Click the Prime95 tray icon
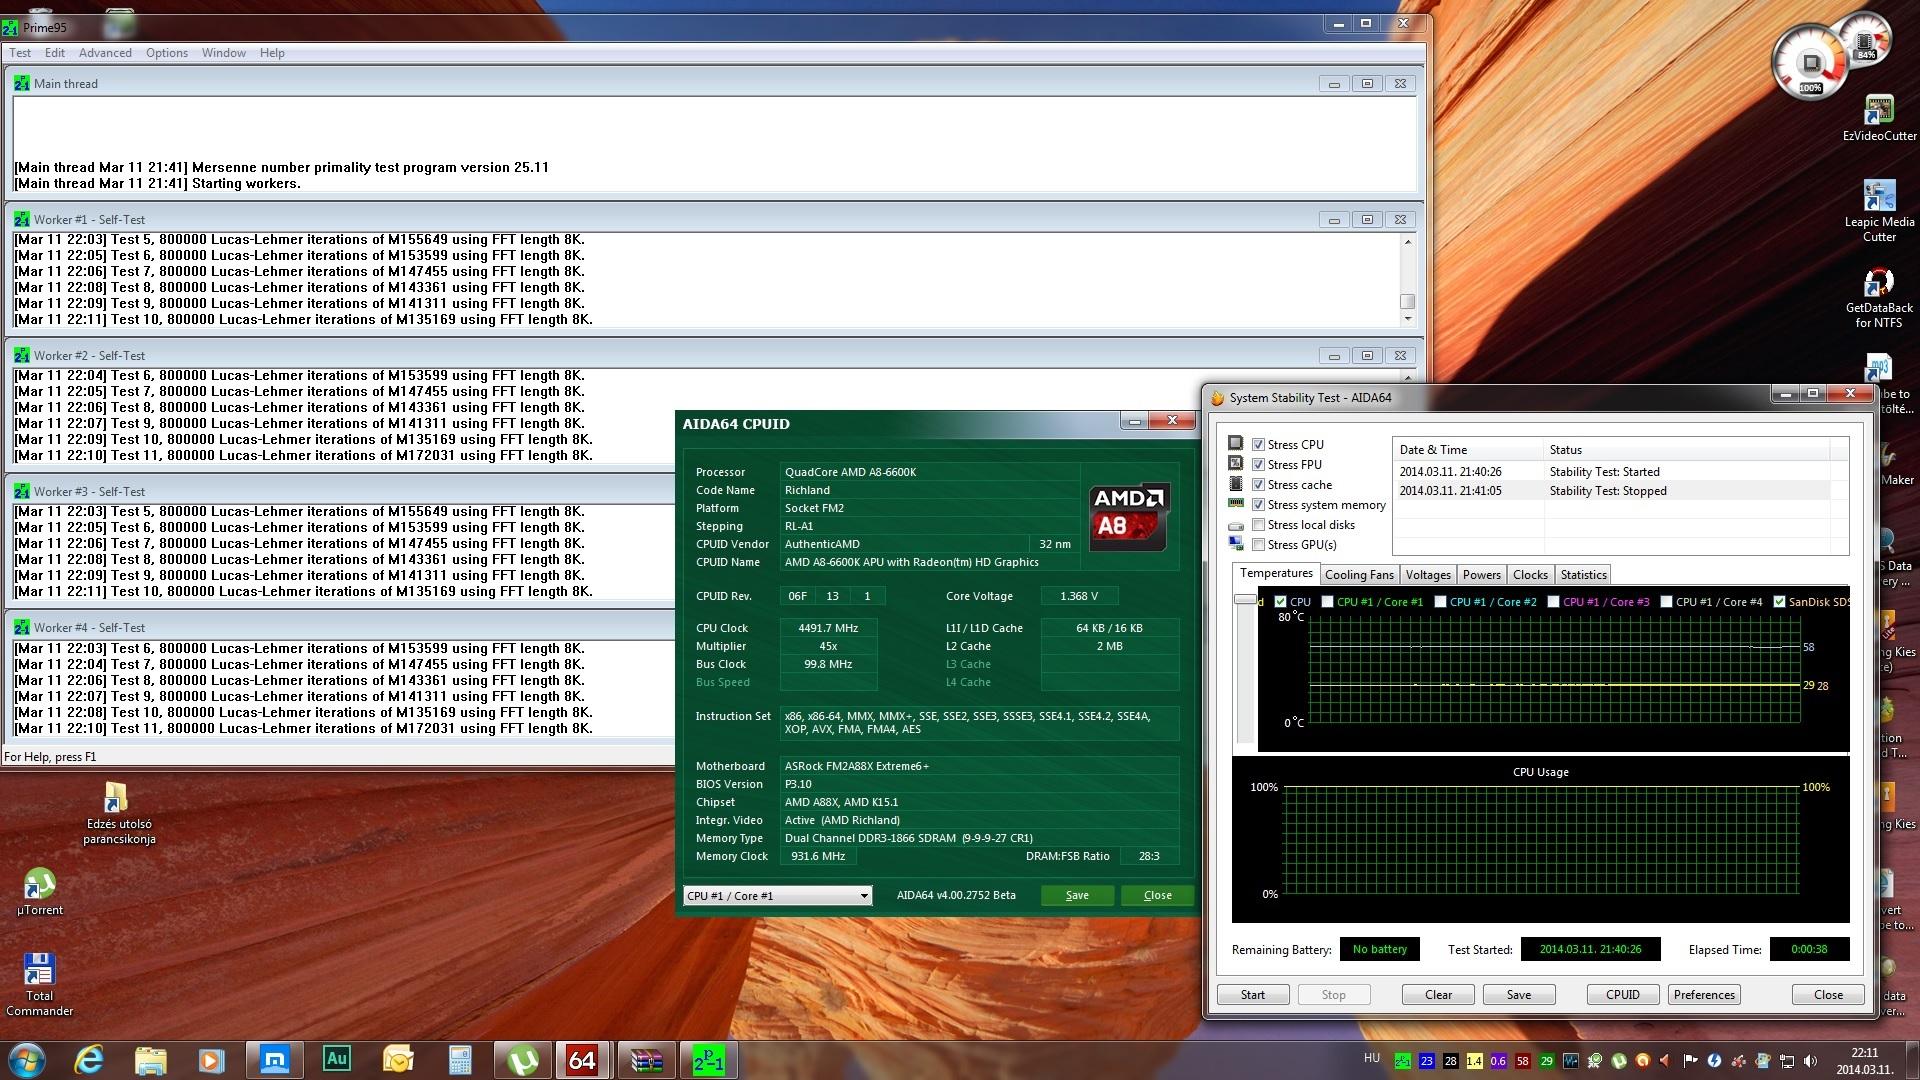Screen dimensions: 1920x1080 pos(1403,1061)
